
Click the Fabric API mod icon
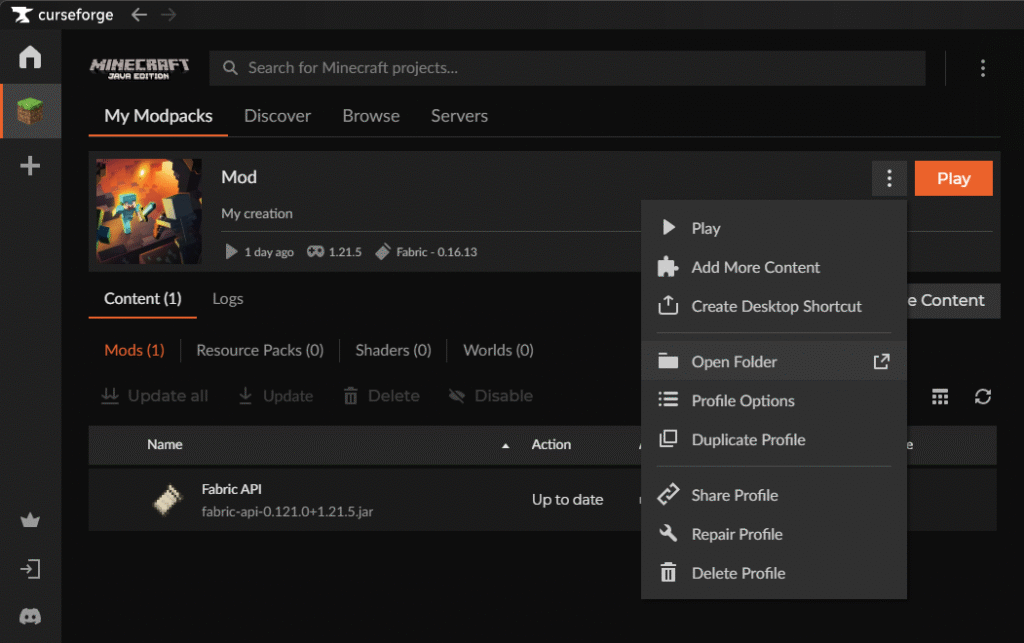pyautogui.click(x=168, y=500)
